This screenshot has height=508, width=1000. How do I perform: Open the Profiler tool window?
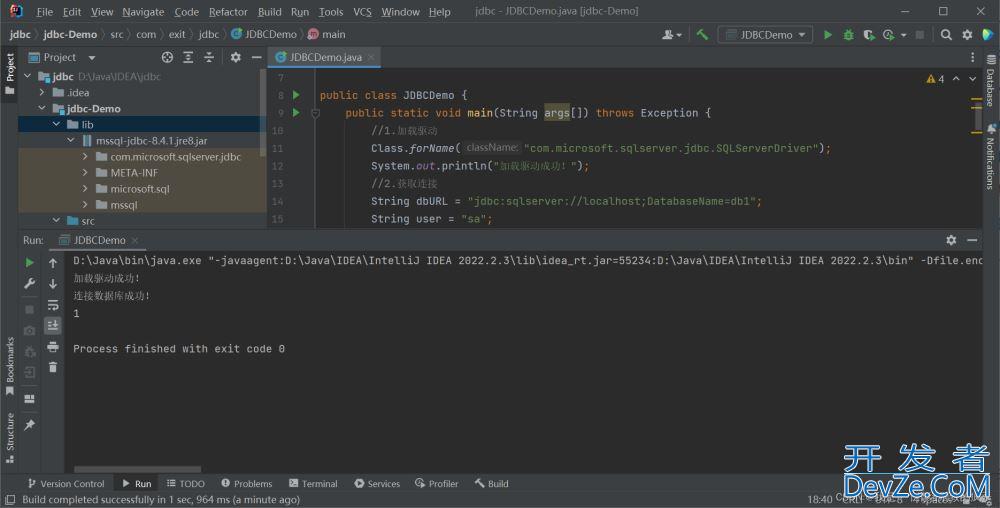click(x=436, y=484)
